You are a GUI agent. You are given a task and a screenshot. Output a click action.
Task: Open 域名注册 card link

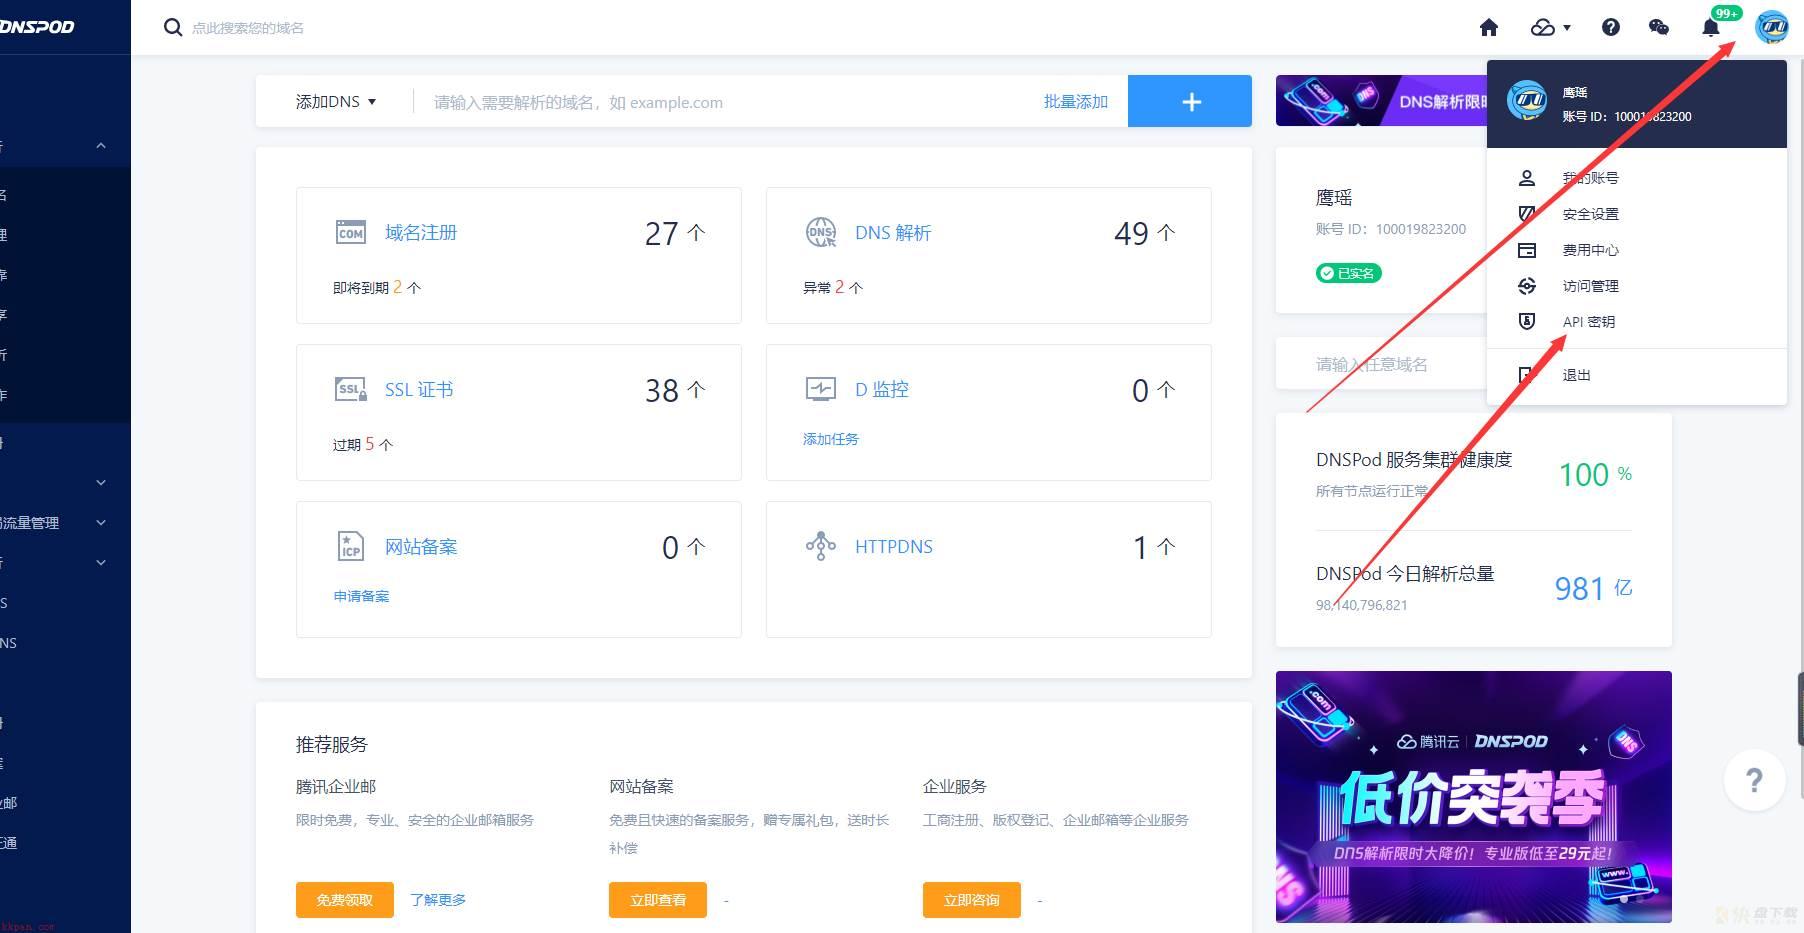pyautogui.click(x=421, y=232)
